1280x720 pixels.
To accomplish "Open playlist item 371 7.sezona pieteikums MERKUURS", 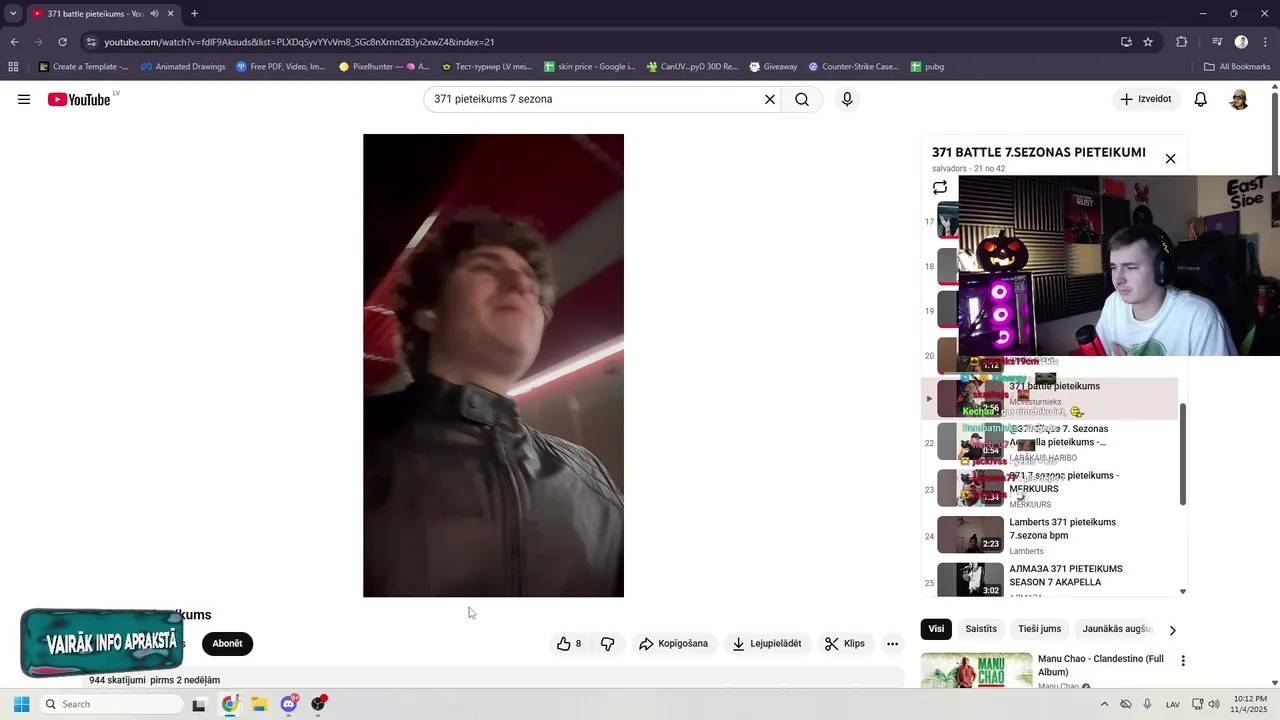I will [x=1049, y=489].
